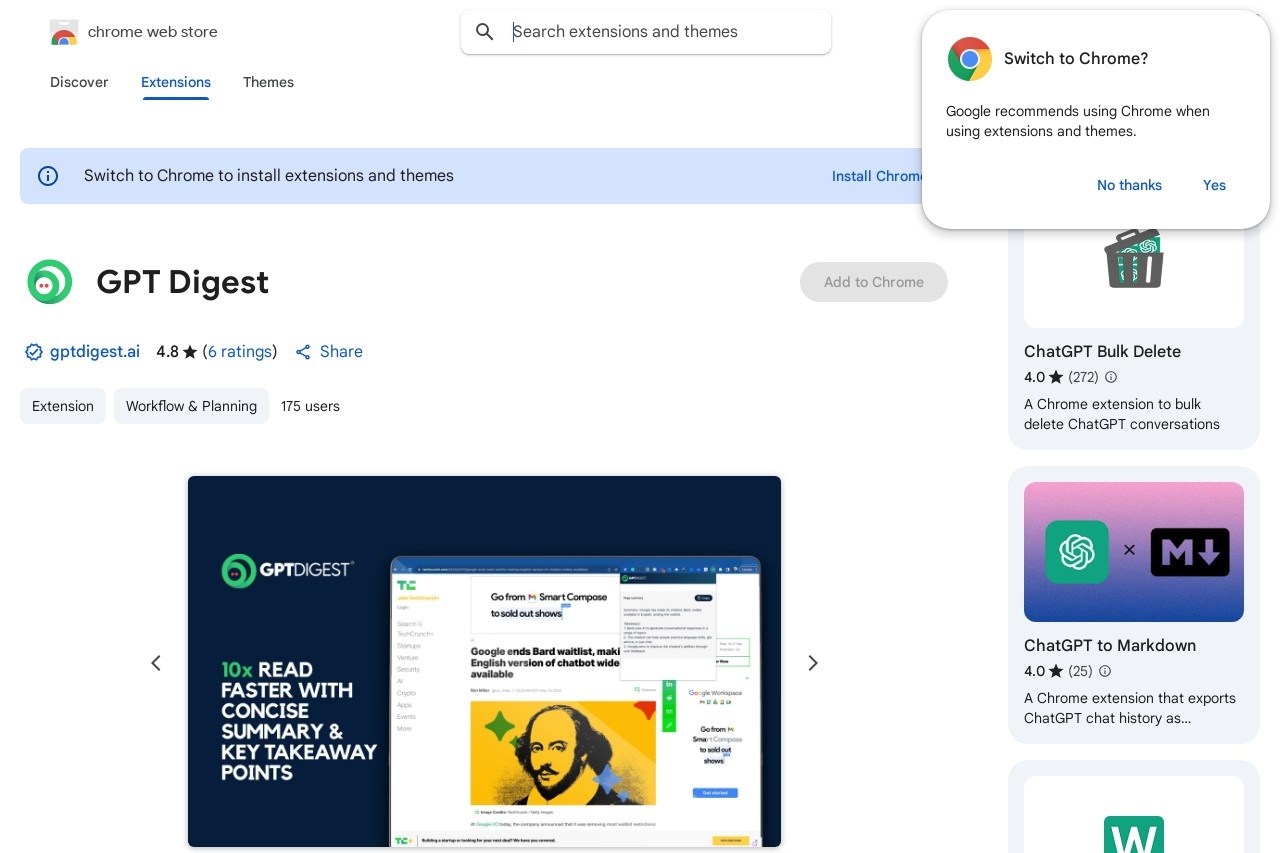1280x853 pixels.
Task: Click No thanks in the Chrome popup
Action: (1129, 185)
